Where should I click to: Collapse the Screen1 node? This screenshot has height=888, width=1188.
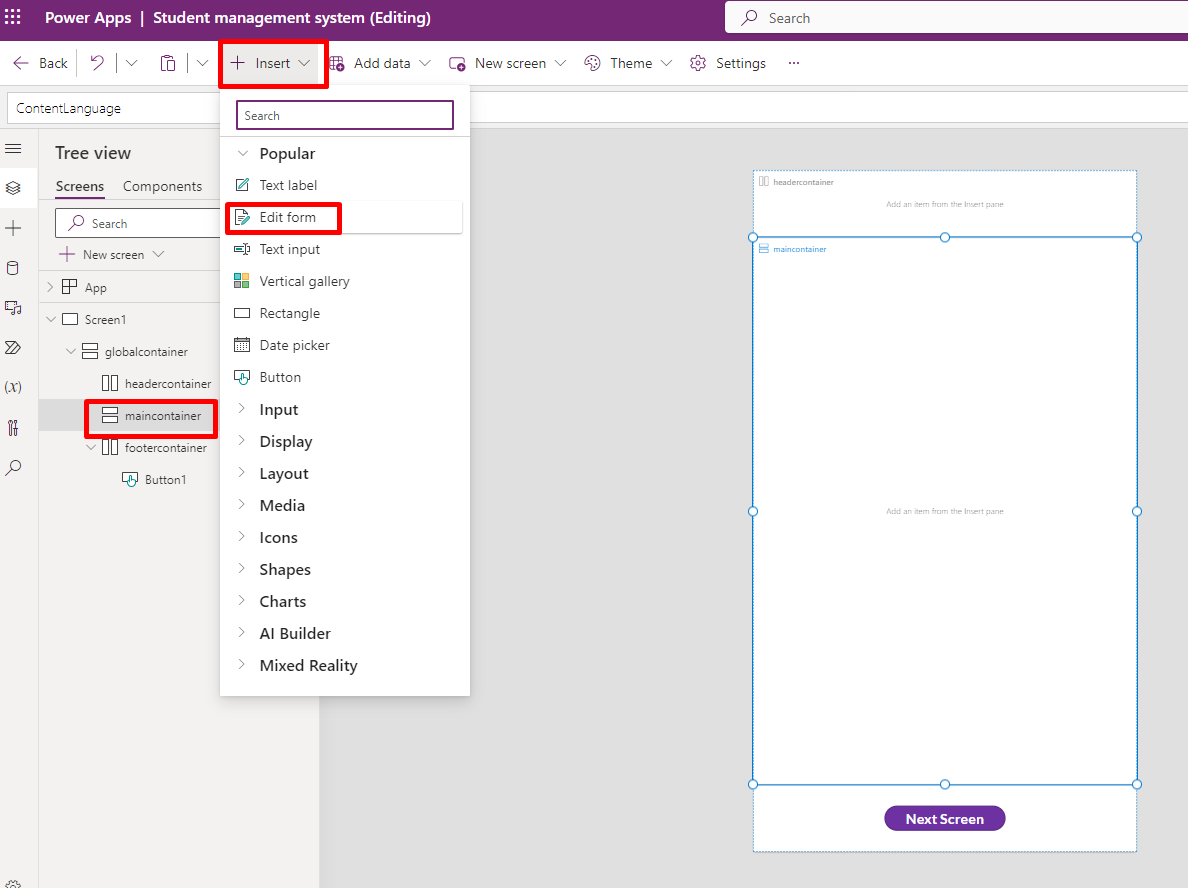(51, 320)
